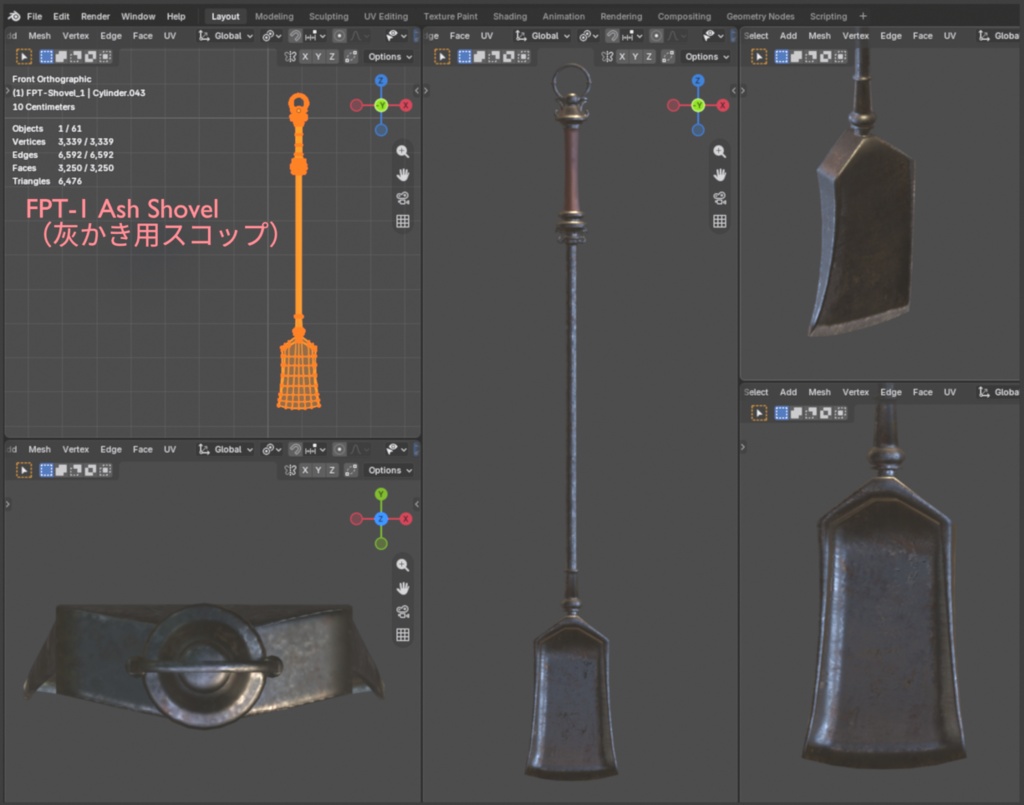This screenshot has width=1024, height=805.
Task: Open Select menu in top-right viewport
Action: pyautogui.click(x=756, y=36)
